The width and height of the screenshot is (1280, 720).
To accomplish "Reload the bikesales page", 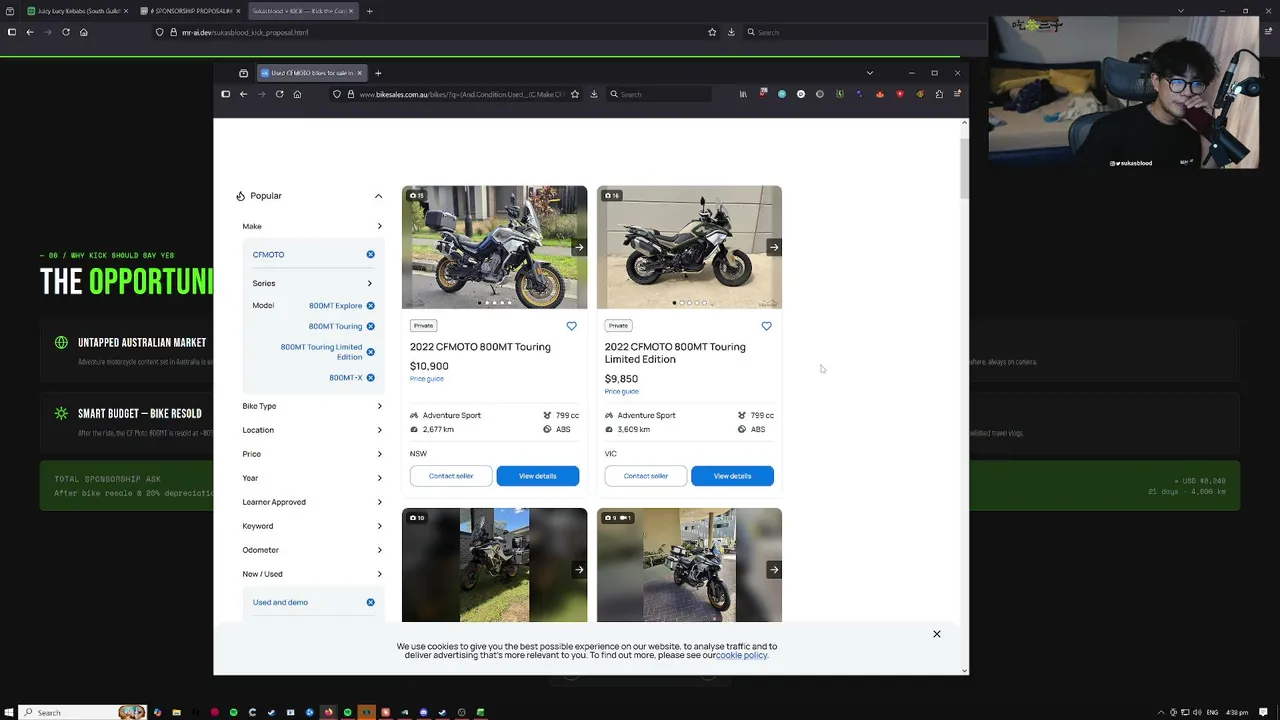I will (279, 94).
